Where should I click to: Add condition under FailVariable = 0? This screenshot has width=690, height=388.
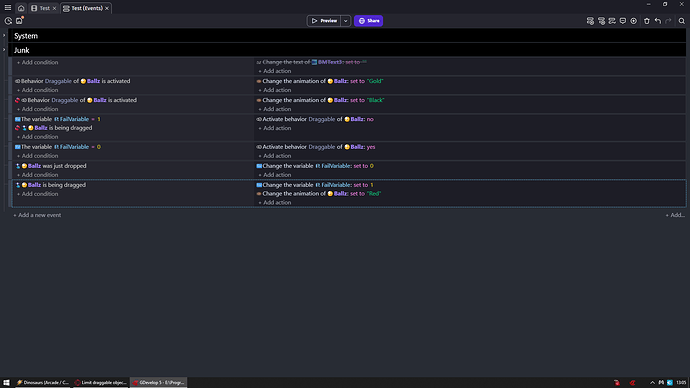37,156
